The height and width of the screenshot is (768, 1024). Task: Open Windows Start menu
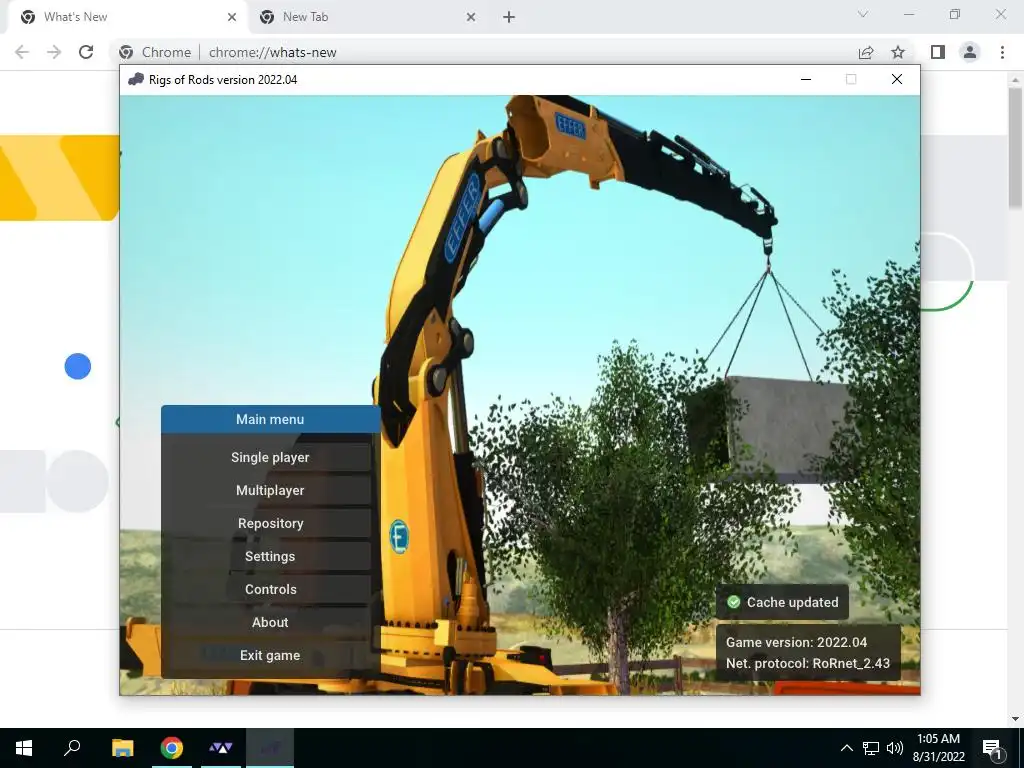[24, 748]
